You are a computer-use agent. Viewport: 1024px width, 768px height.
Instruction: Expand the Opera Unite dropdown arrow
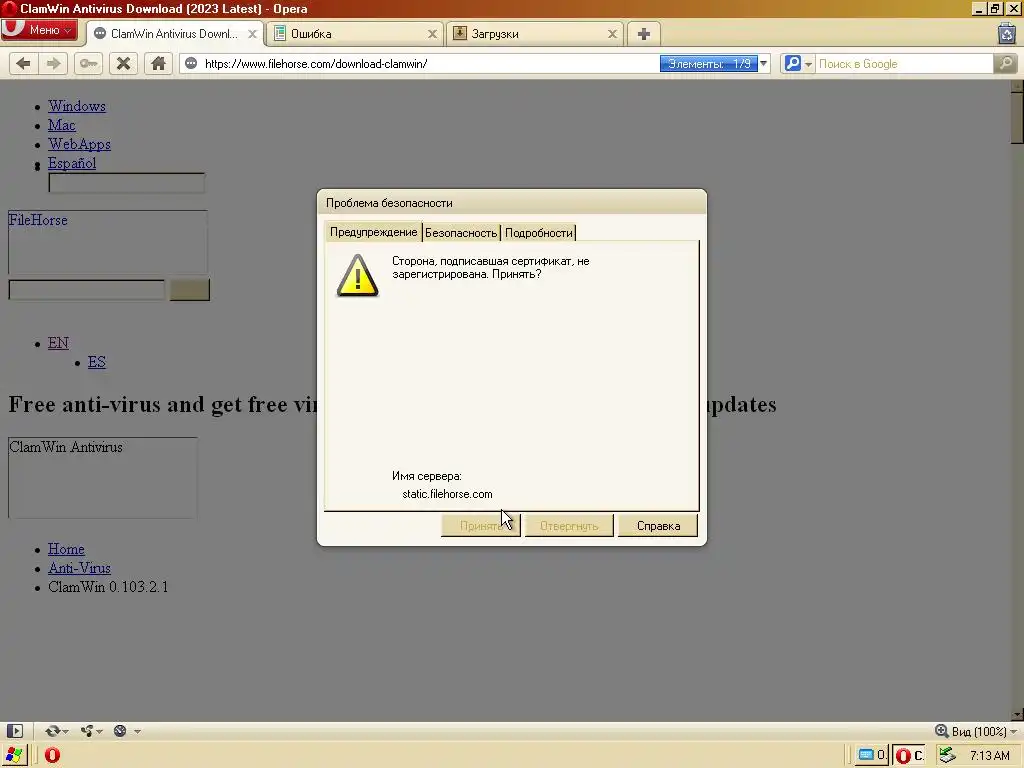(x=99, y=731)
